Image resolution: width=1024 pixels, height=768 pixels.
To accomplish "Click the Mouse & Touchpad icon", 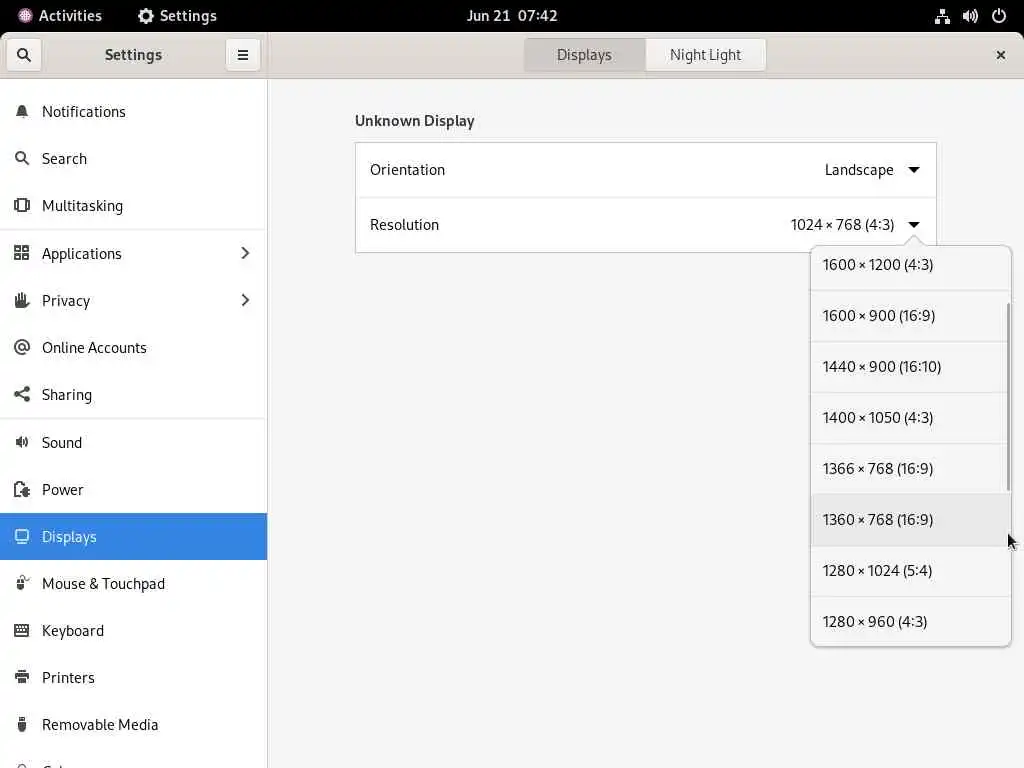I will pyautogui.click(x=22, y=583).
